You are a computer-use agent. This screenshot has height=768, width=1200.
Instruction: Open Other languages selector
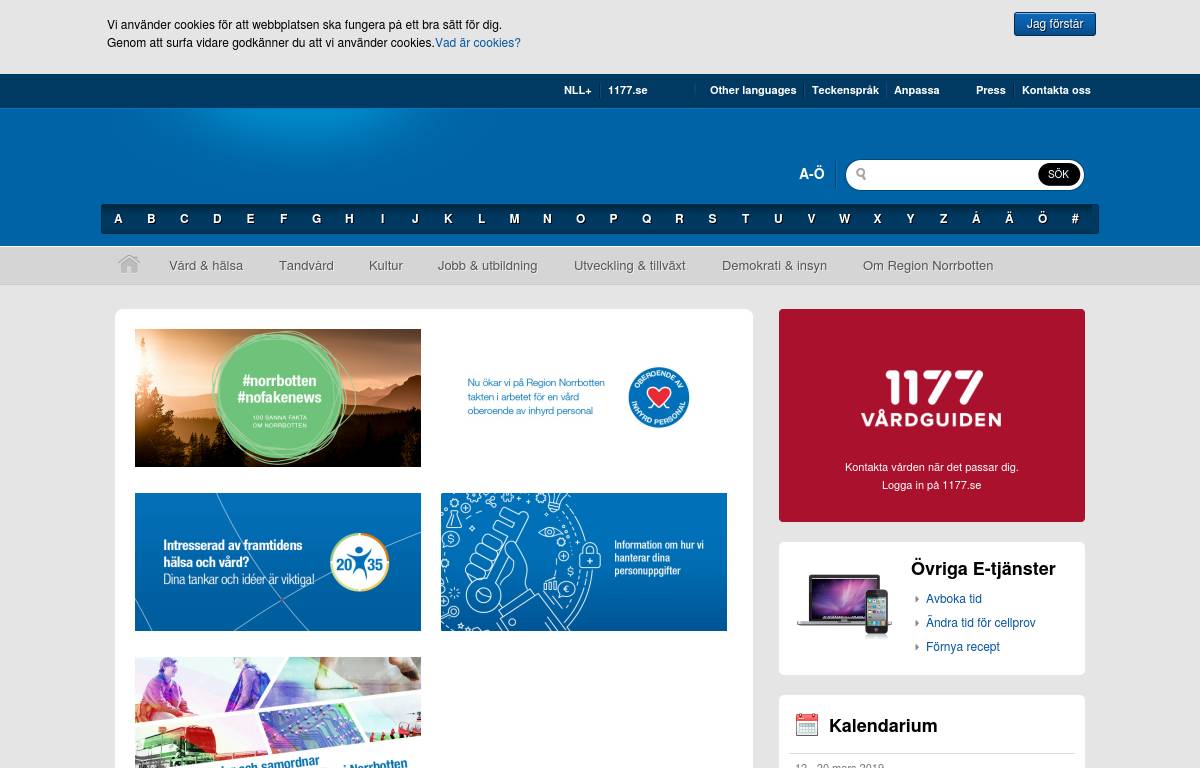[752, 90]
